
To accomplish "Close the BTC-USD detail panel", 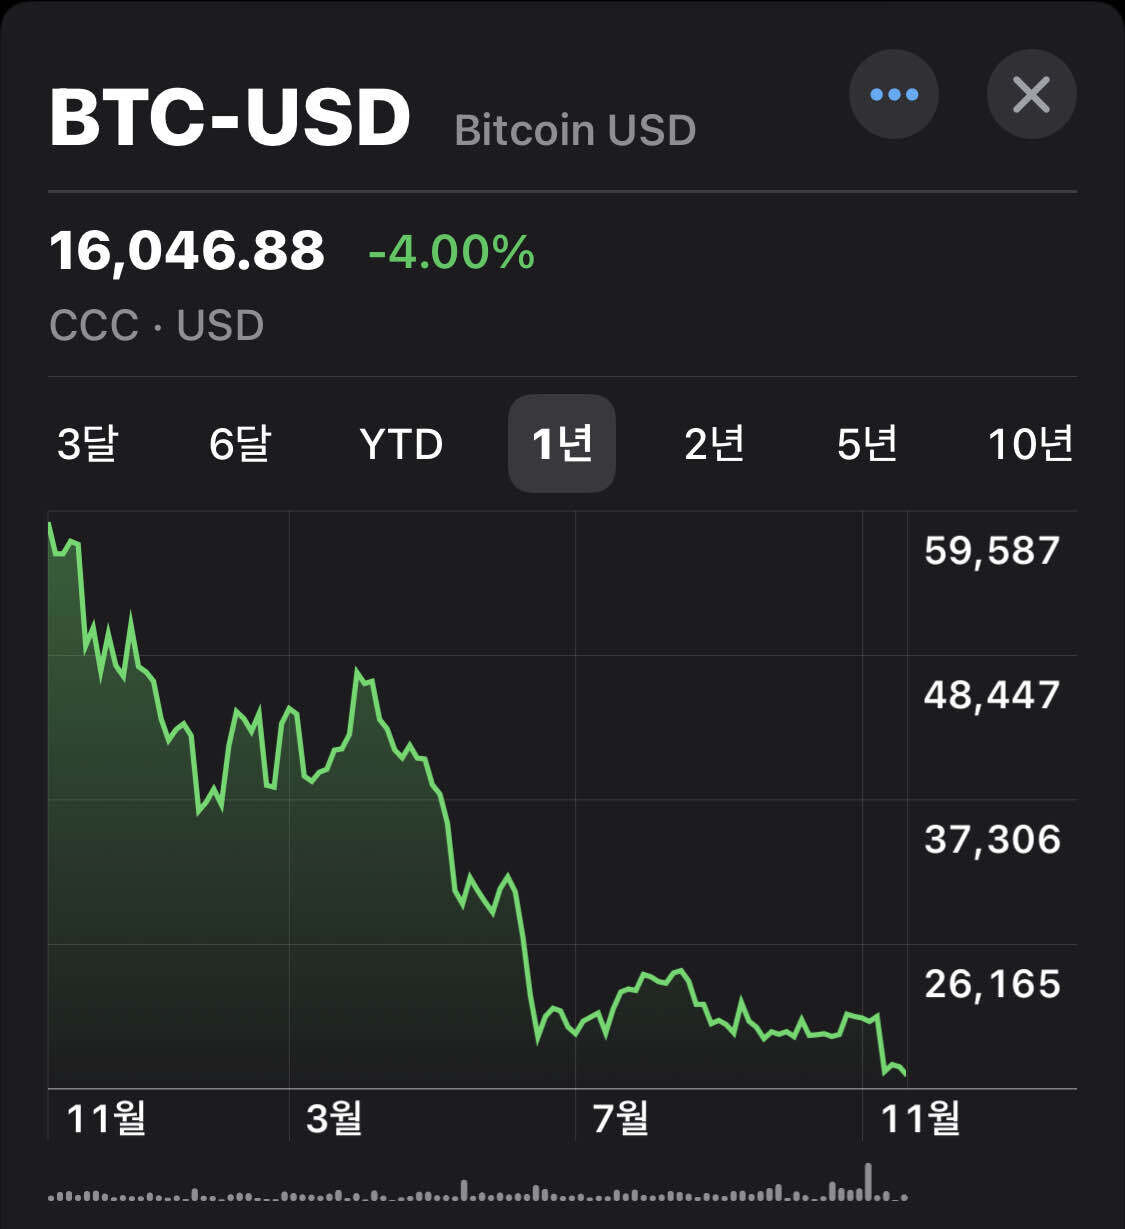I will 1031,95.
